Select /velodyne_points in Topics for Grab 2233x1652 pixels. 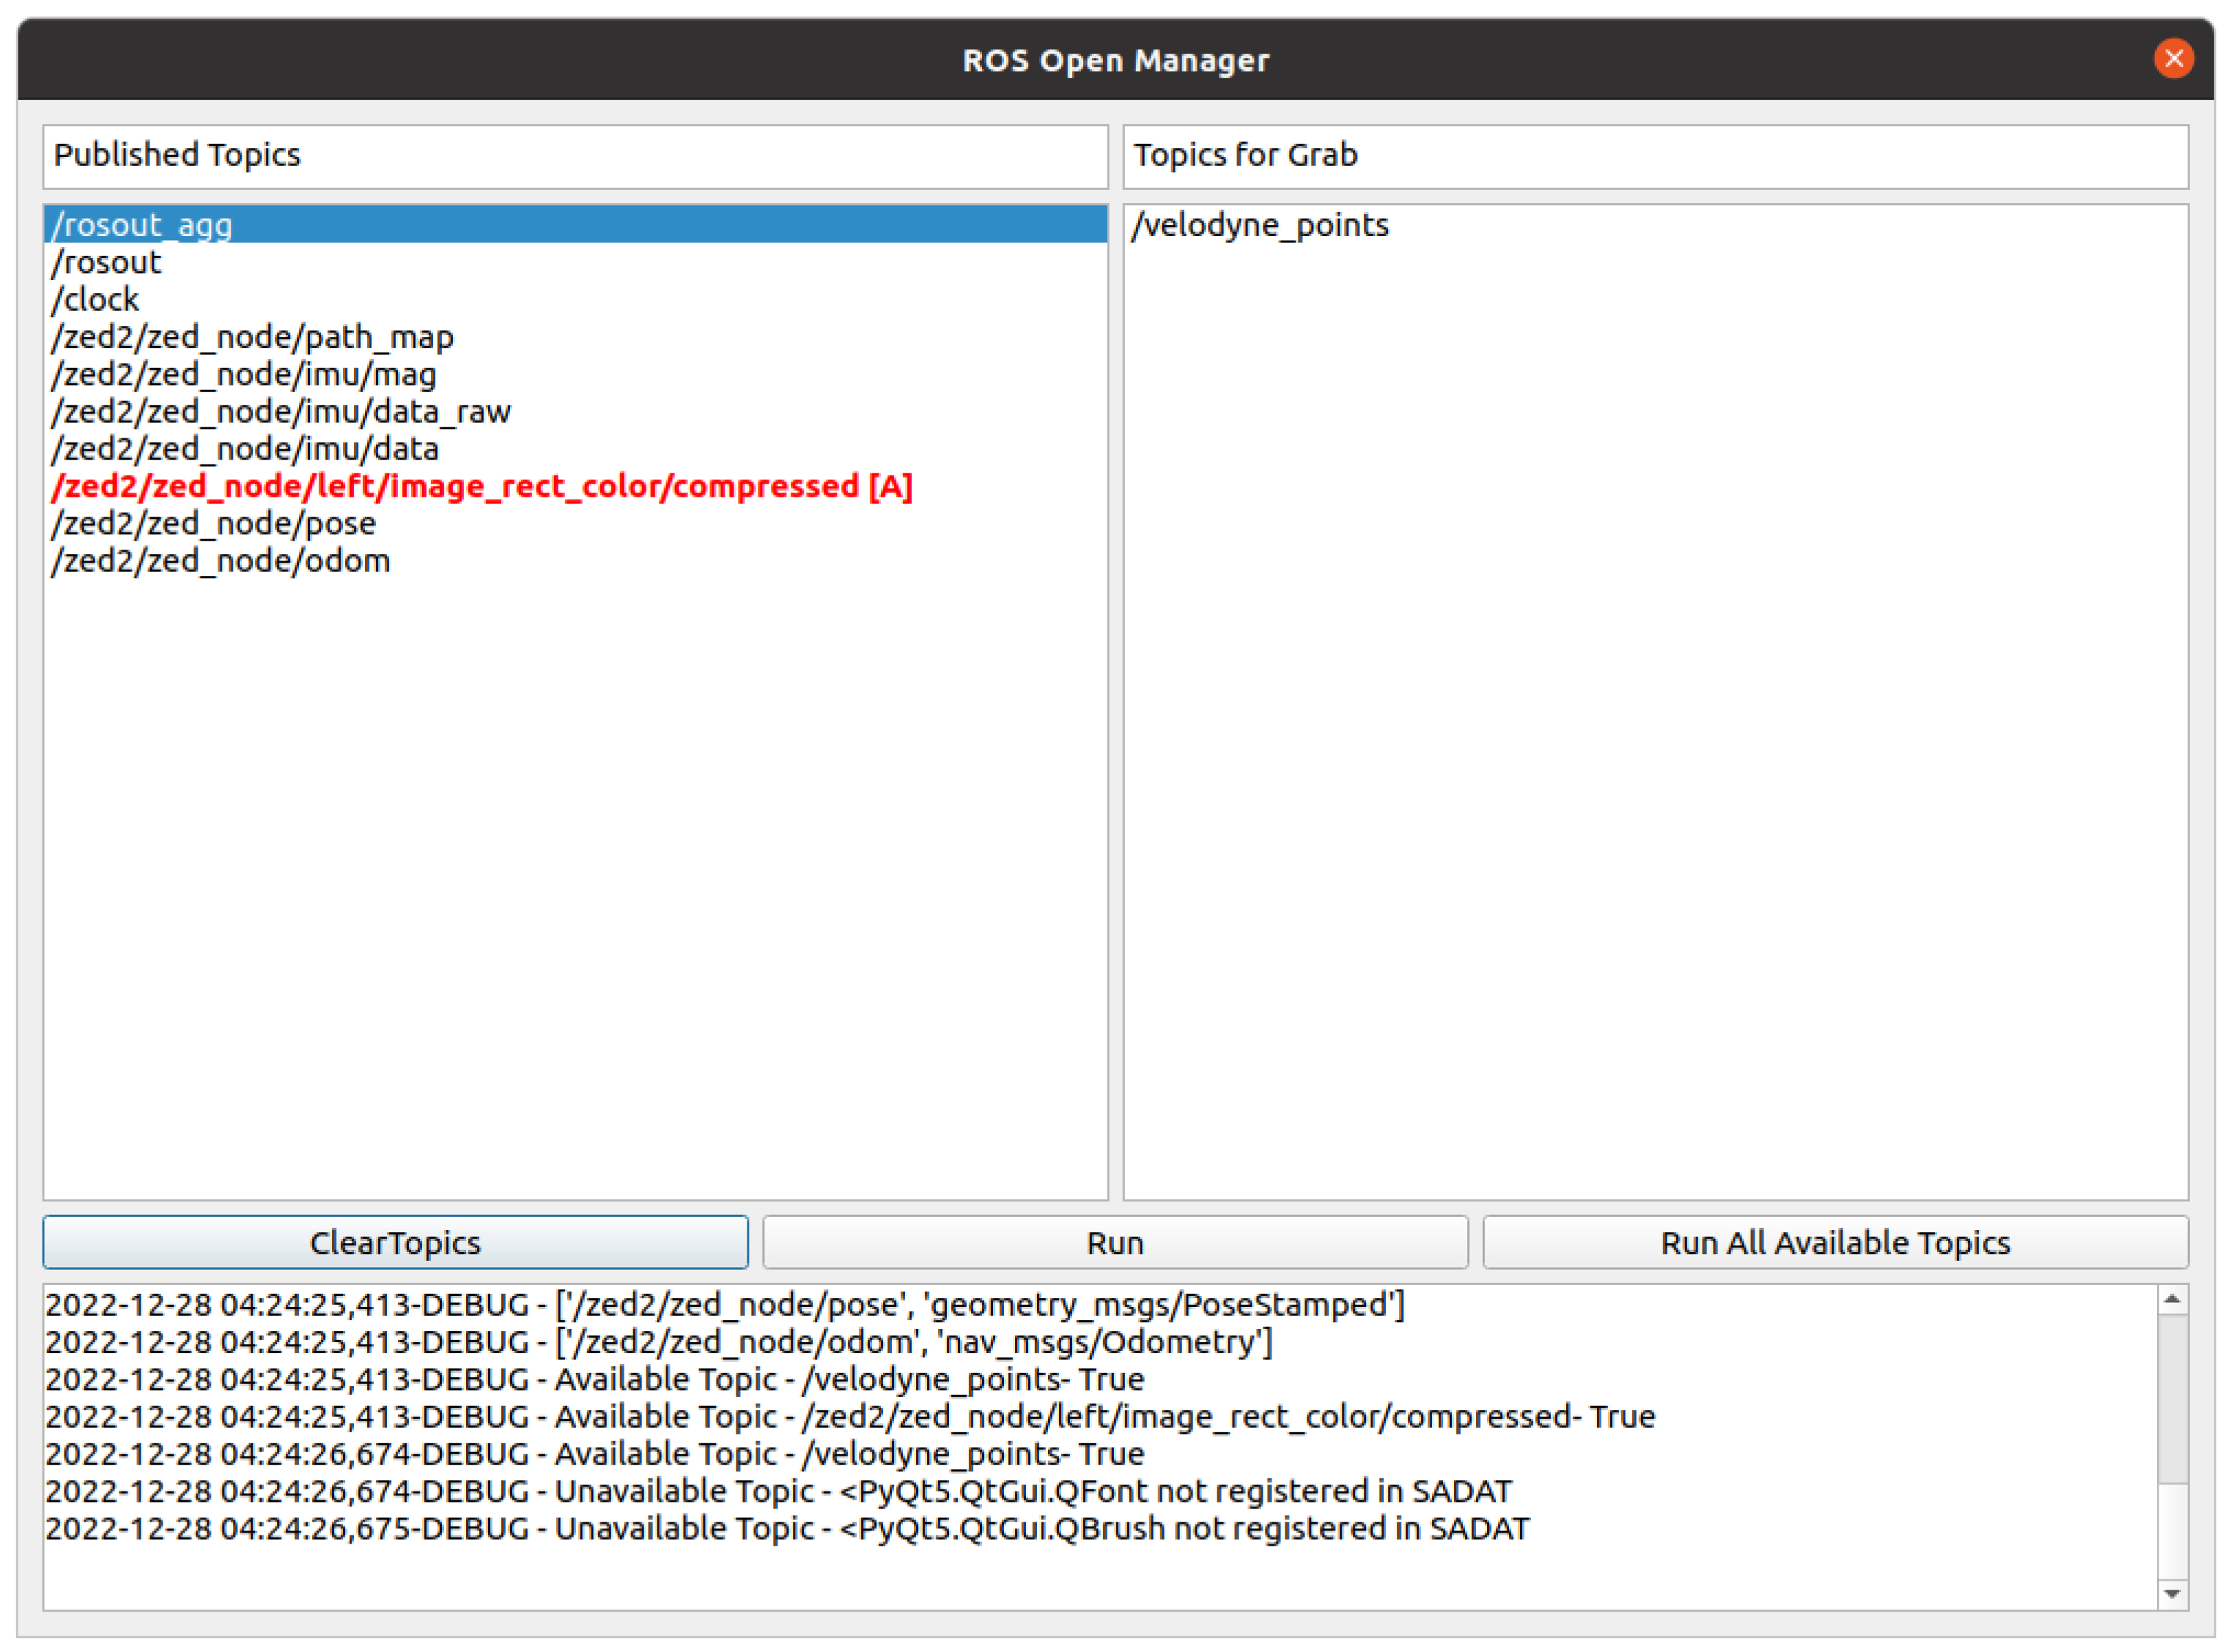(1260, 225)
